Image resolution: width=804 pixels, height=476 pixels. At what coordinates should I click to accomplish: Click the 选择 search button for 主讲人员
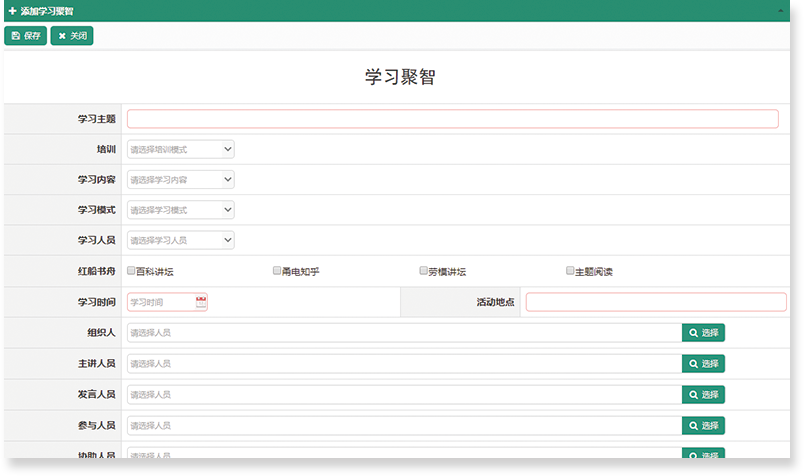[x=703, y=364]
